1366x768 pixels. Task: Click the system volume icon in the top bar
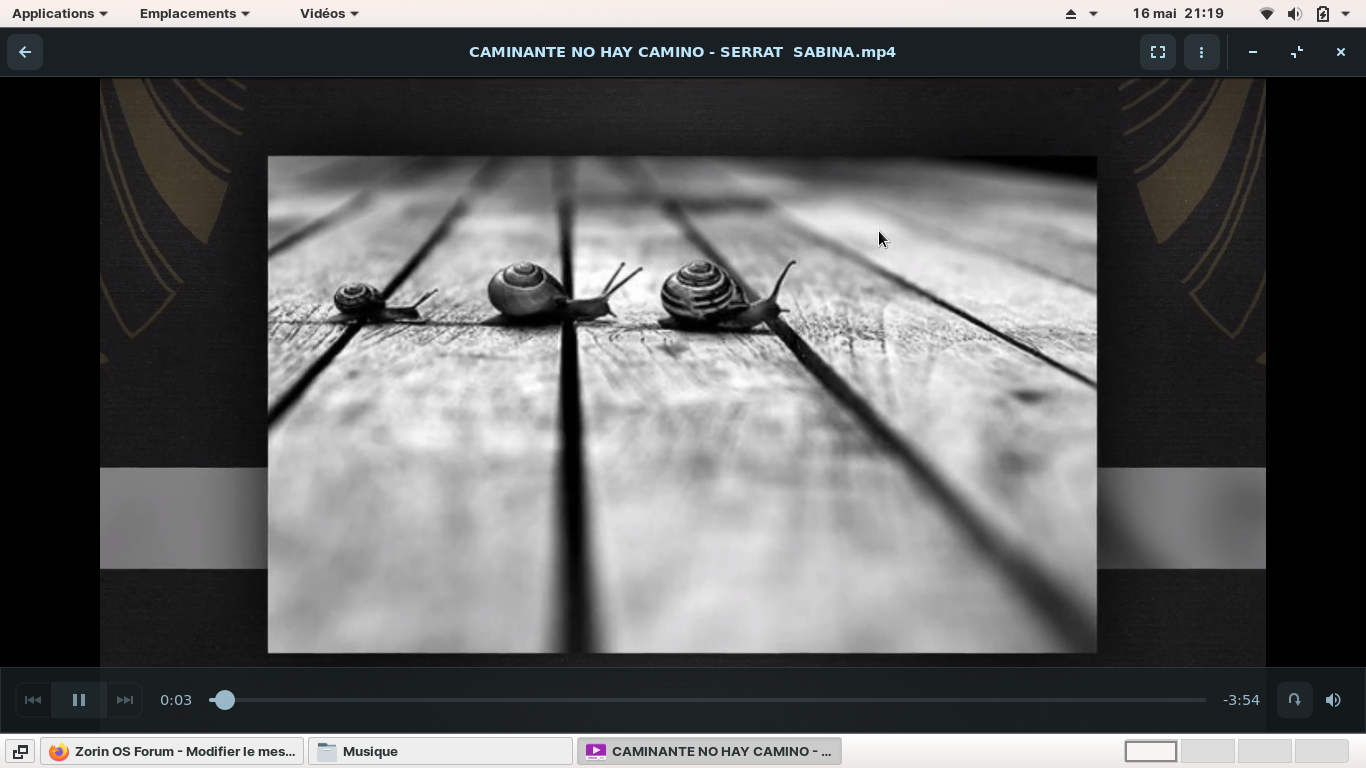1294,14
